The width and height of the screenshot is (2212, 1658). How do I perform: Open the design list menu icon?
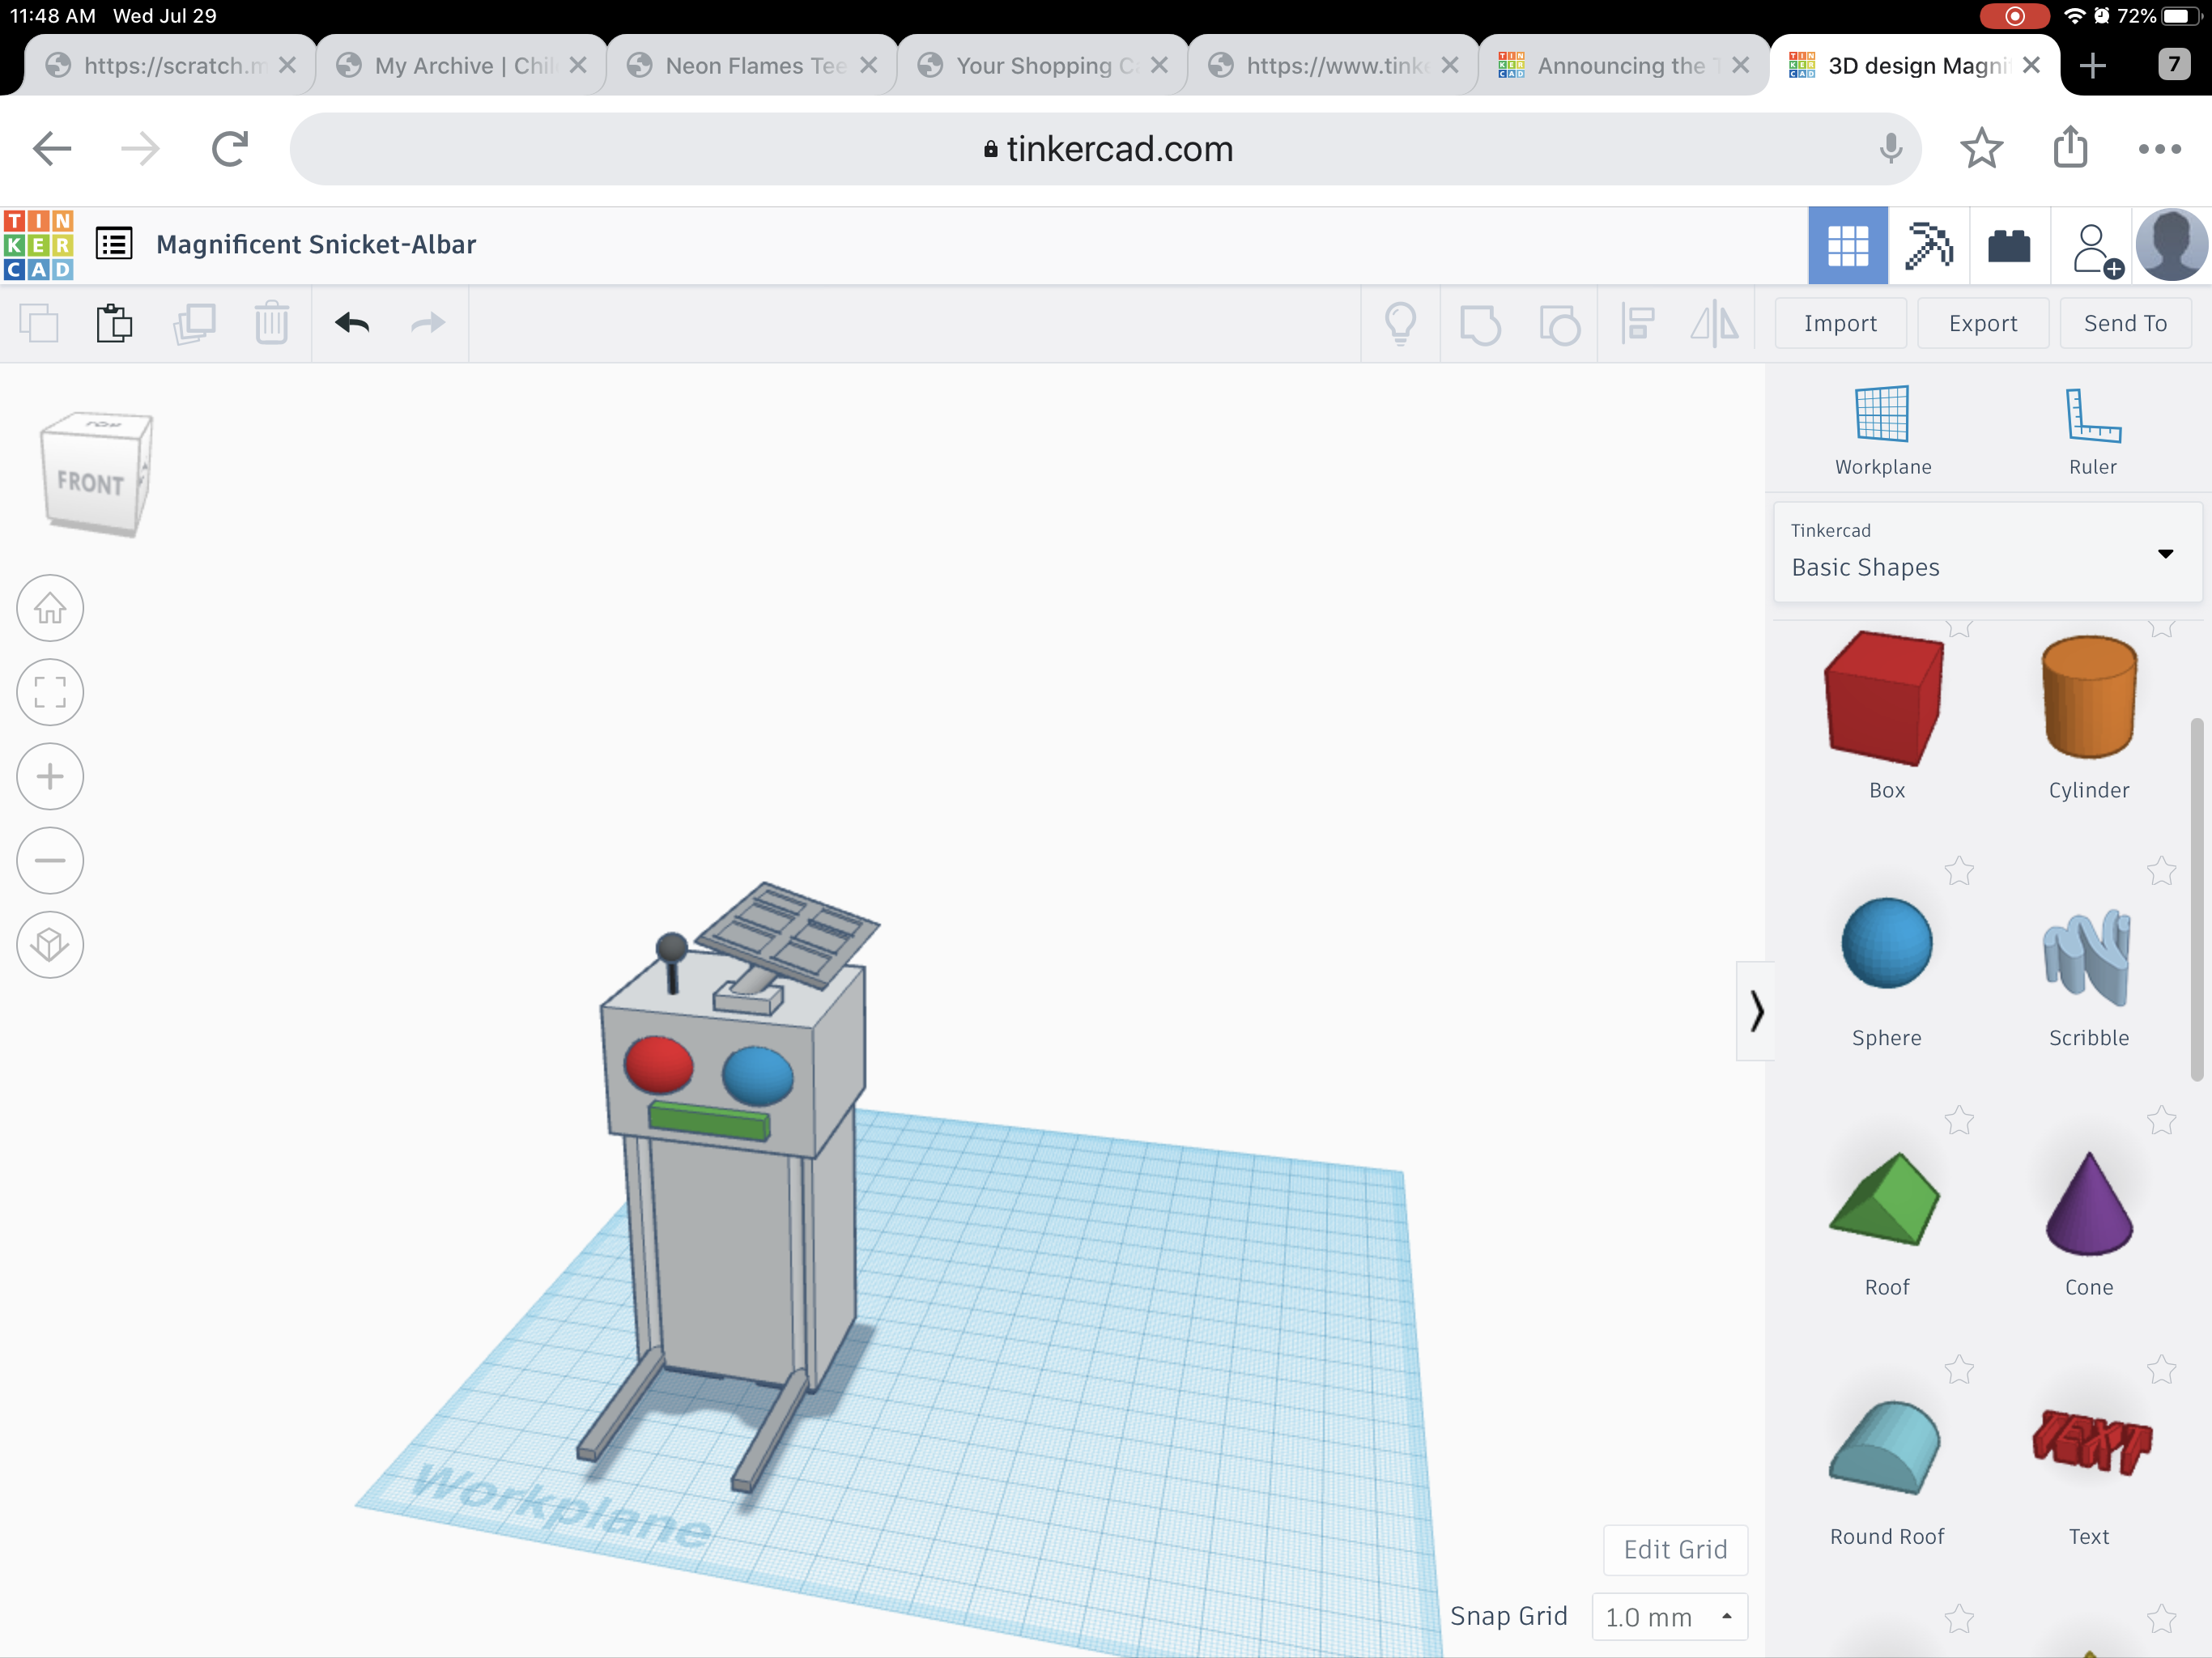pyautogui.click(x=114, y=244)
